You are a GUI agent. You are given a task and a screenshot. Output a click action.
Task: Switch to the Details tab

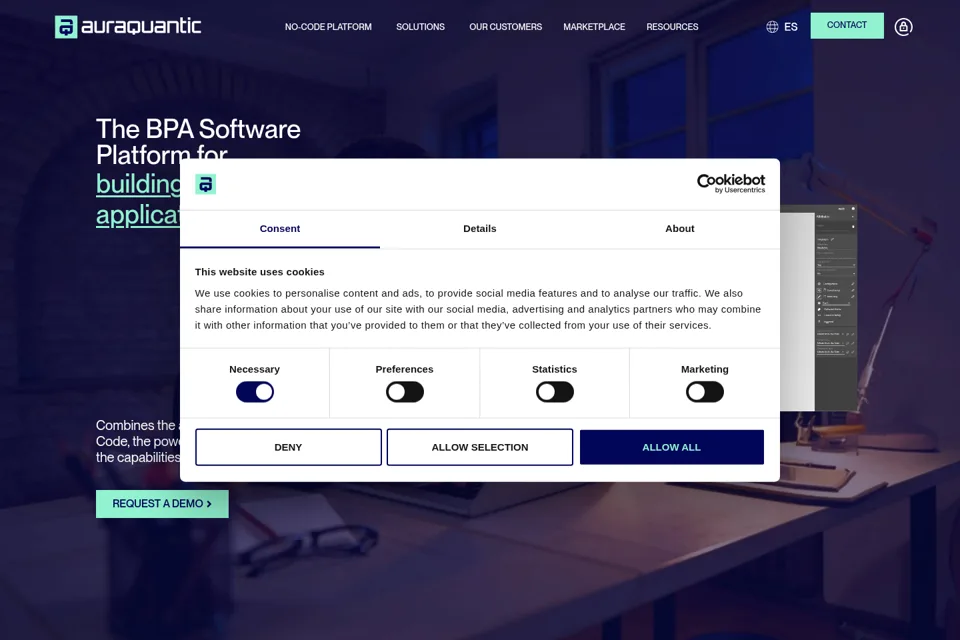point(479,229)
